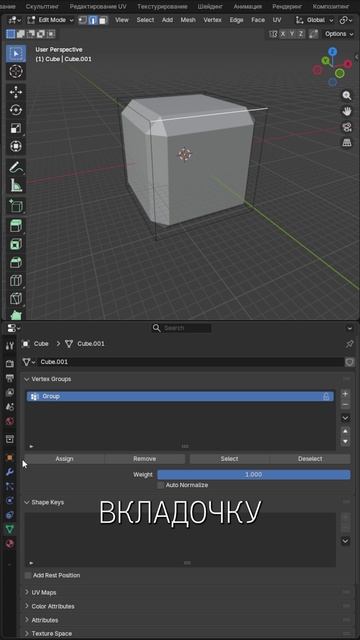Enable face select mode
Viewport: 360px width, 640px height.
(102, 20)
